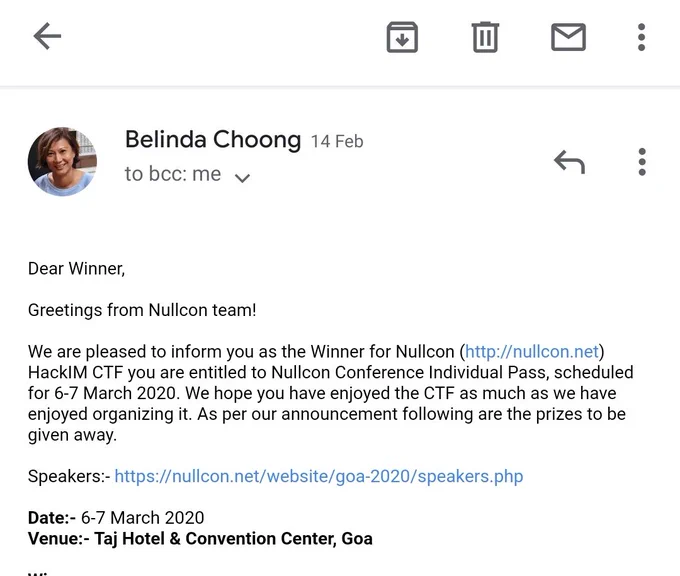Image resolution: width=680 pixels, height=576 pixels.
Task: Tap Belinda Choong's profile photo
Action: click(62, 161)
